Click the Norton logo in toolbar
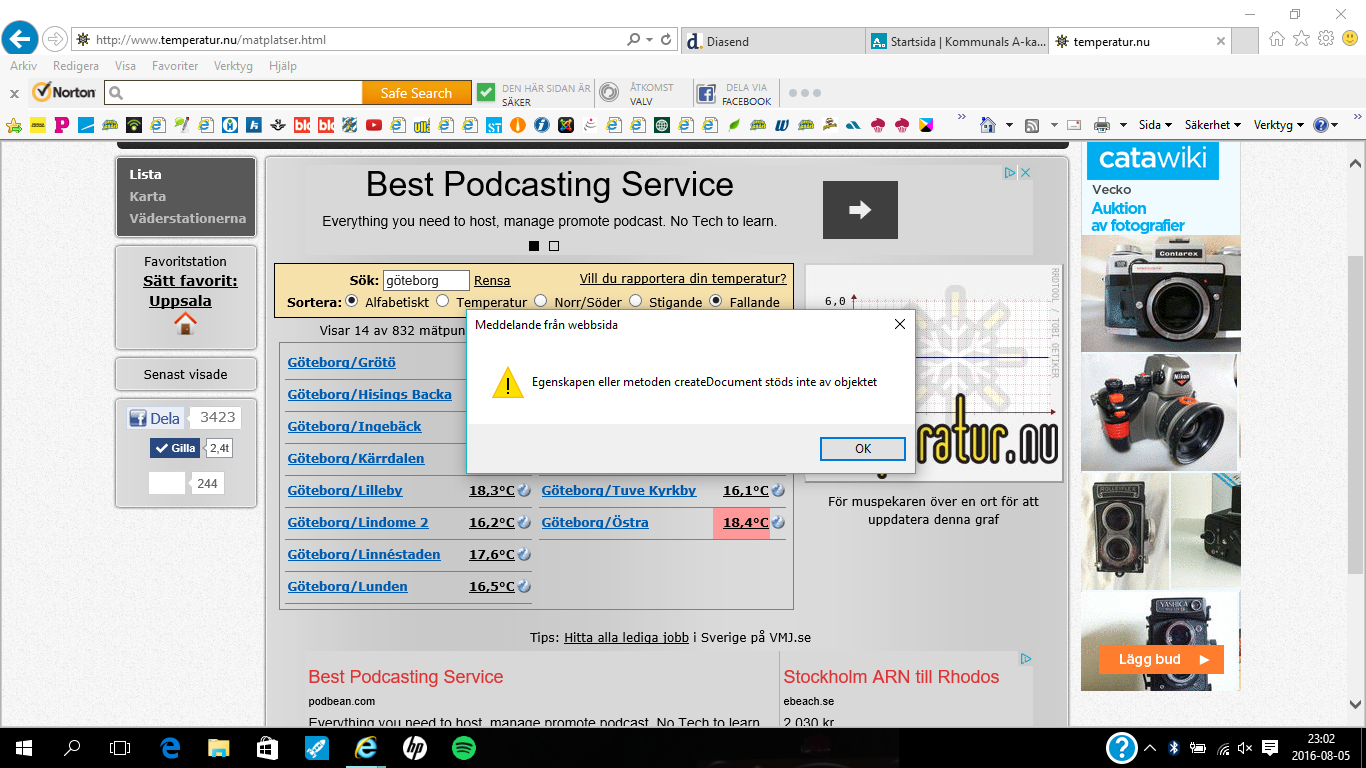Screen dimensions: 1366x768 click(x=64, y=93)
